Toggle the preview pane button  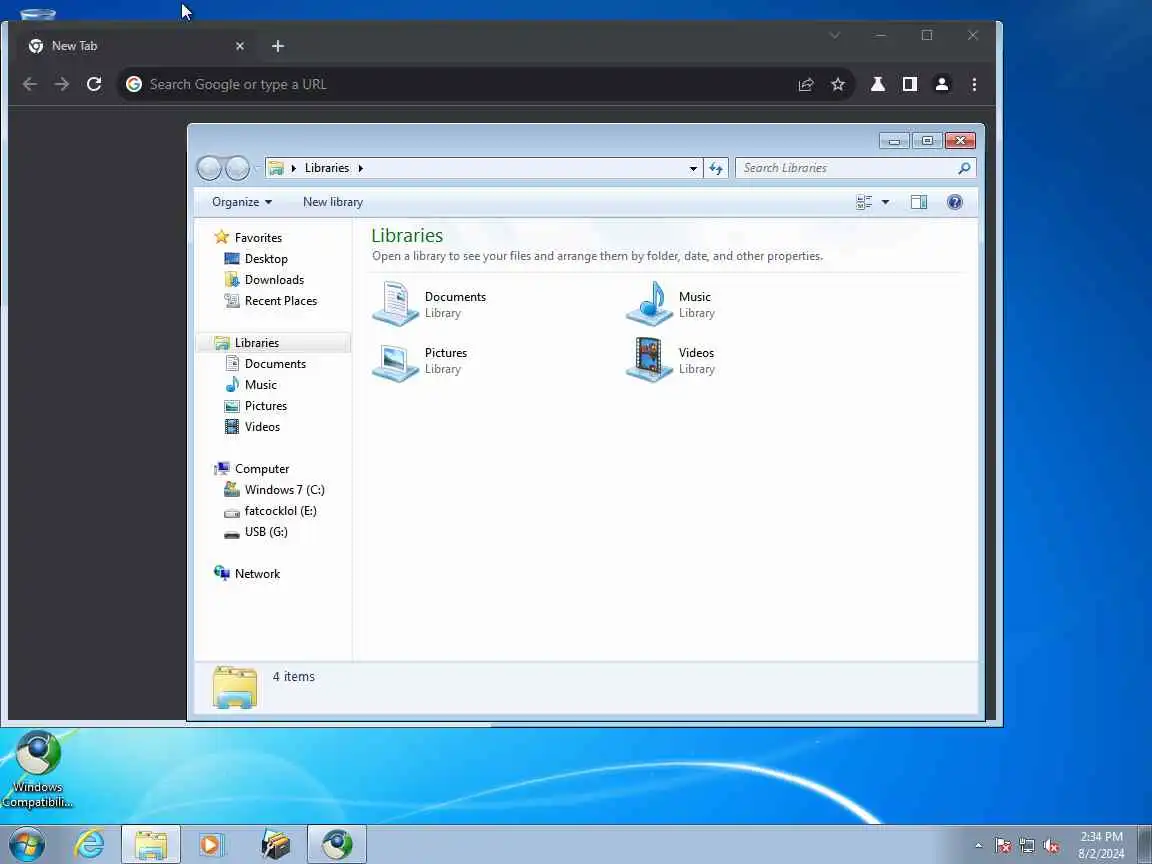919,202
